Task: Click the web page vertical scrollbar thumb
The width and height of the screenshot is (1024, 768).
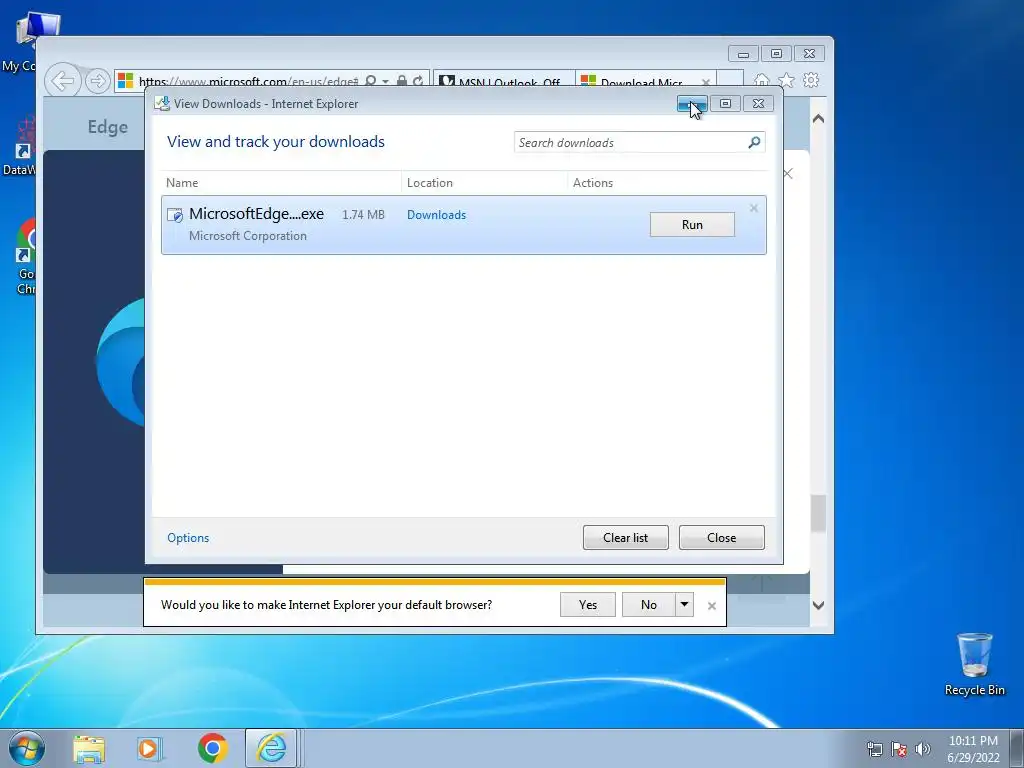Action: [x=818, y=513]
